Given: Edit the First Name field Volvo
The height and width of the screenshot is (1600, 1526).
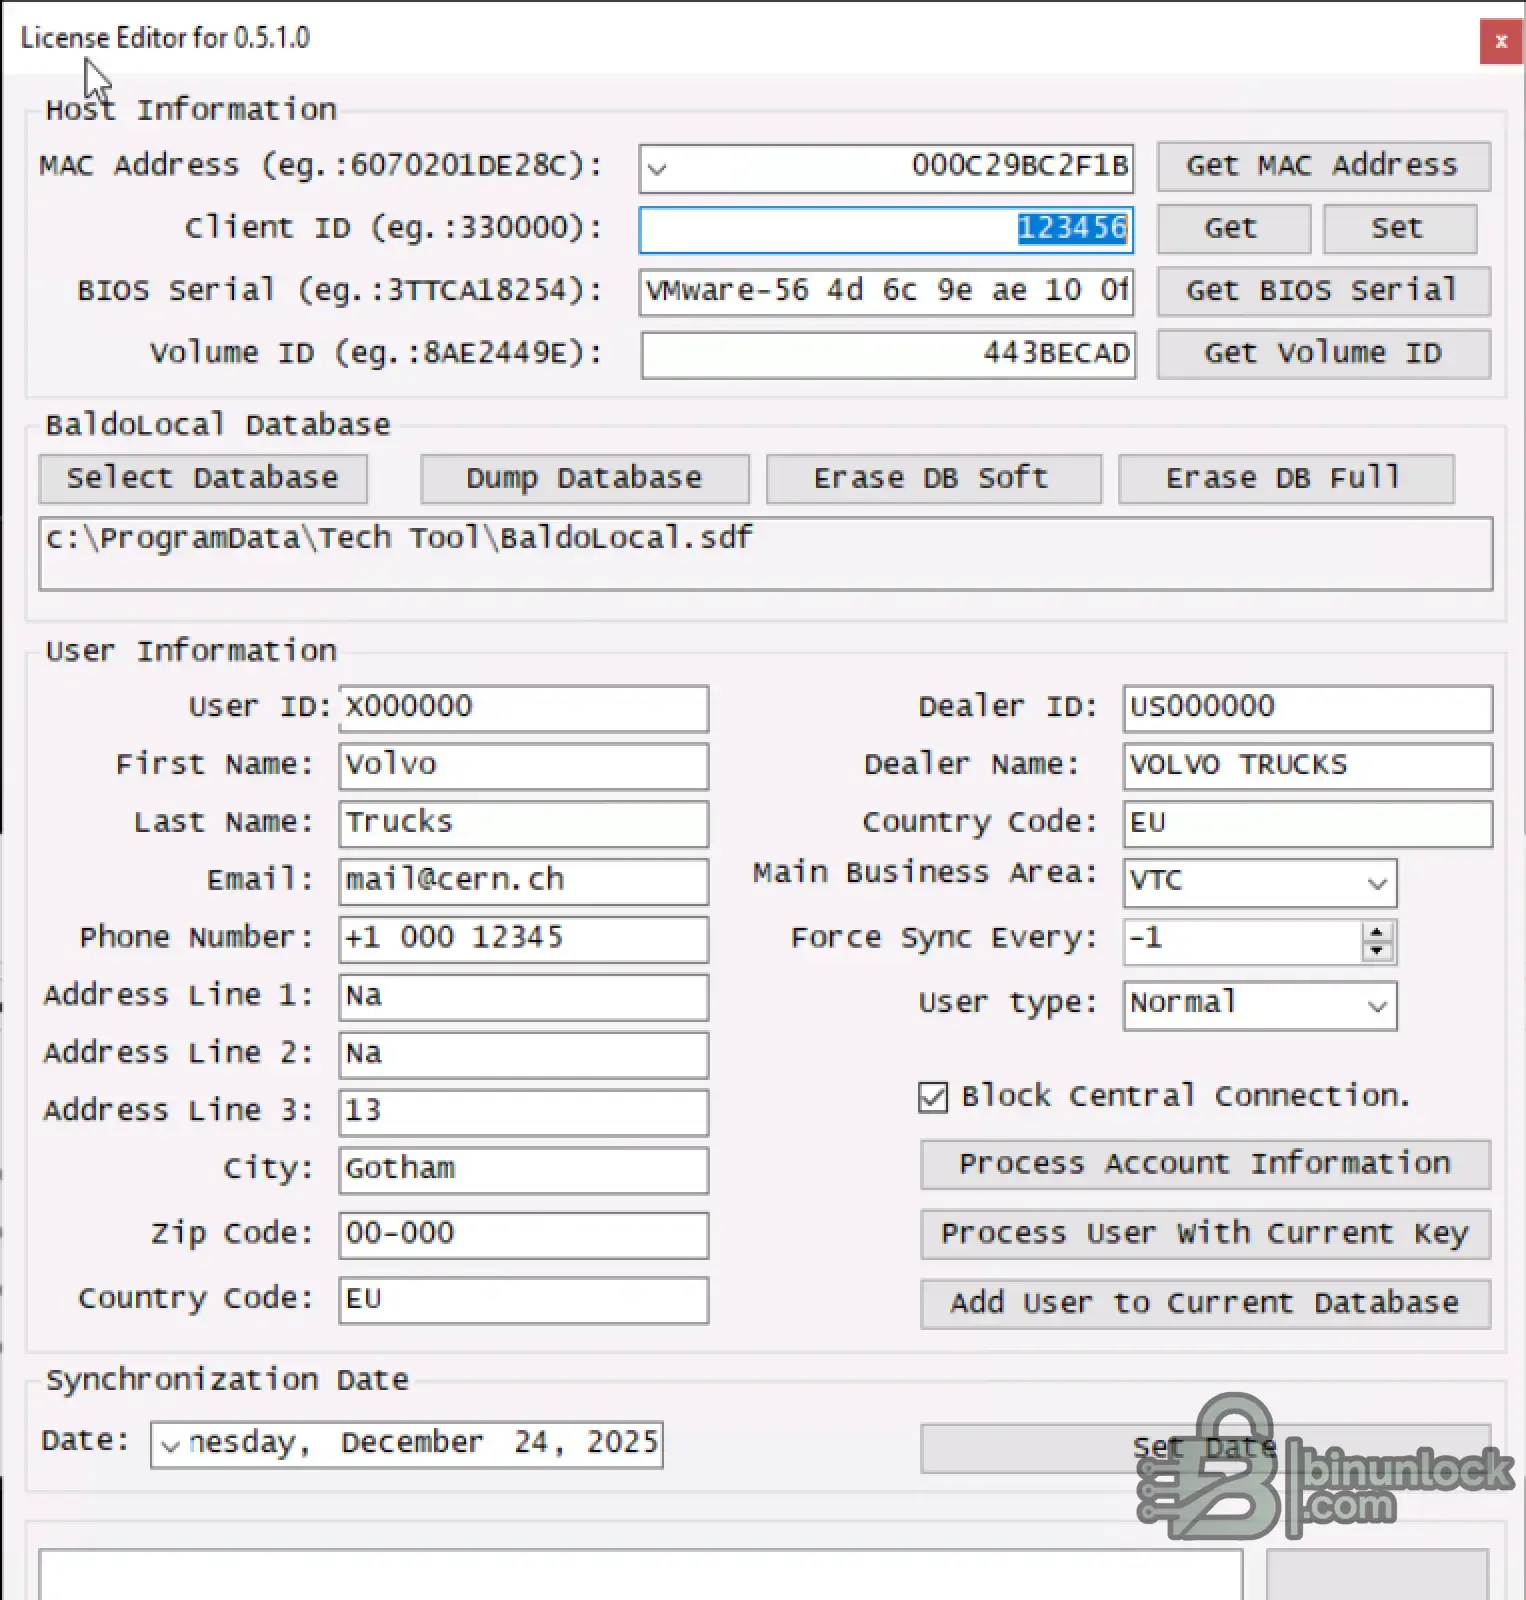Looking at the screenshot, I should tap(523, 766).
